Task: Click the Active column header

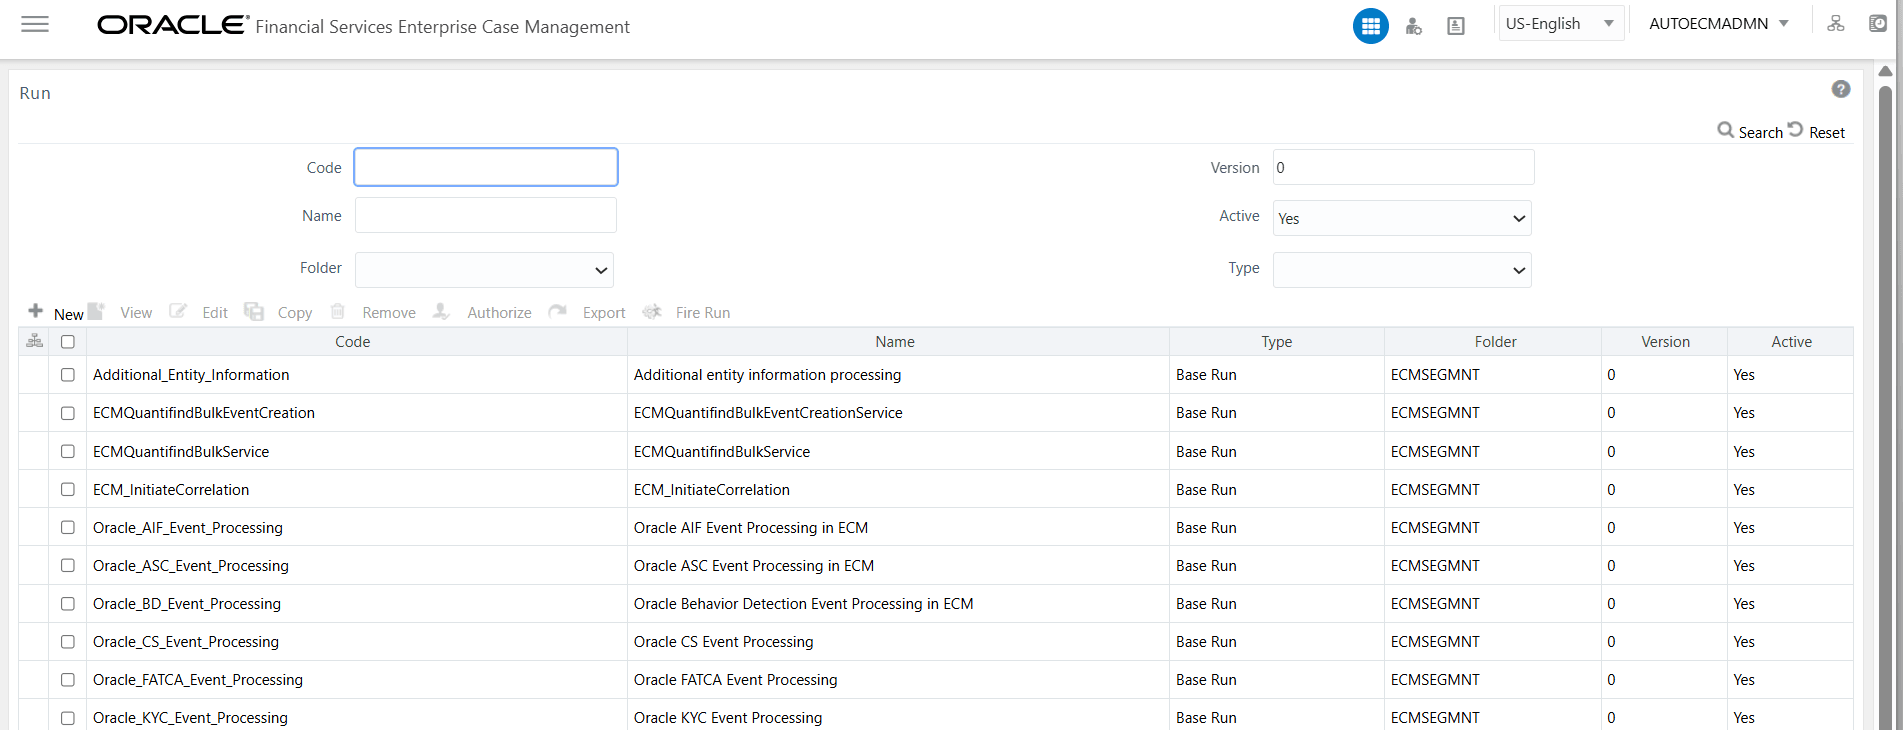Action: point(1791,342)
